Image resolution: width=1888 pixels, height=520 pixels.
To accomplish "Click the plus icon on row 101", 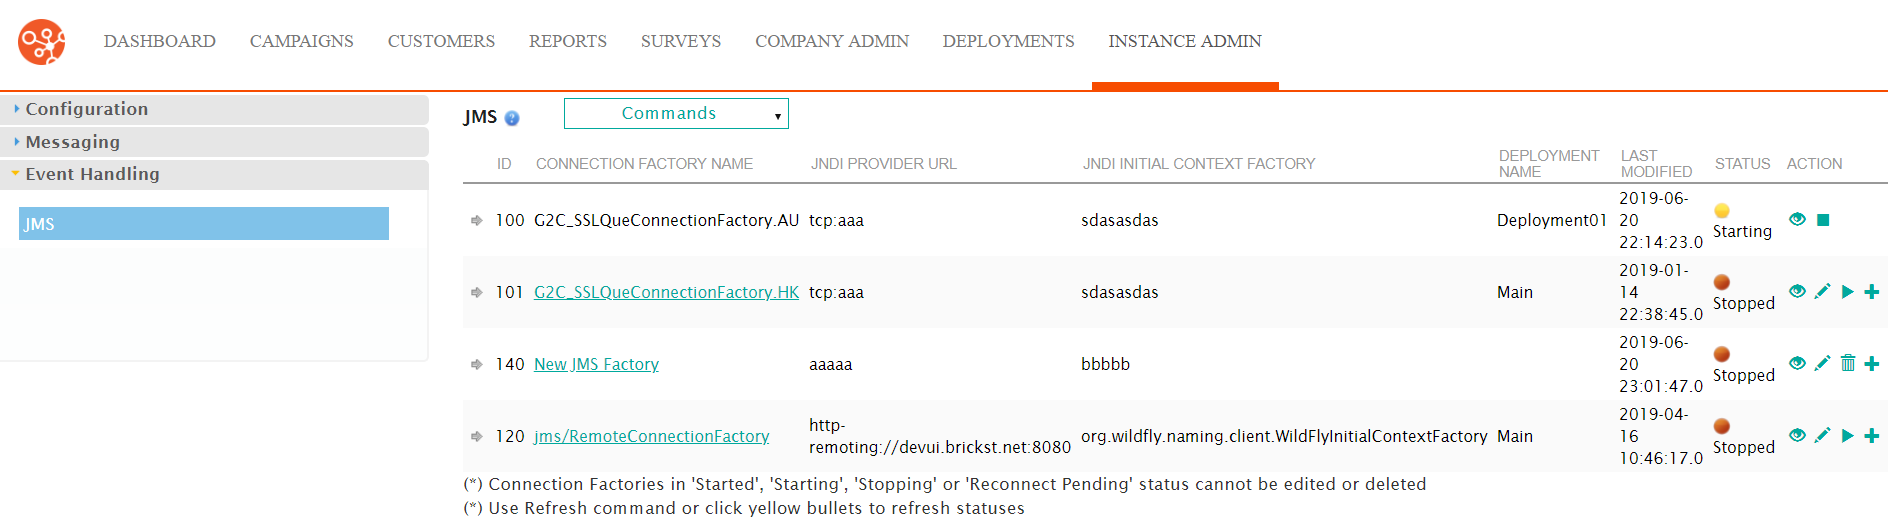I will coord(1872,291).
